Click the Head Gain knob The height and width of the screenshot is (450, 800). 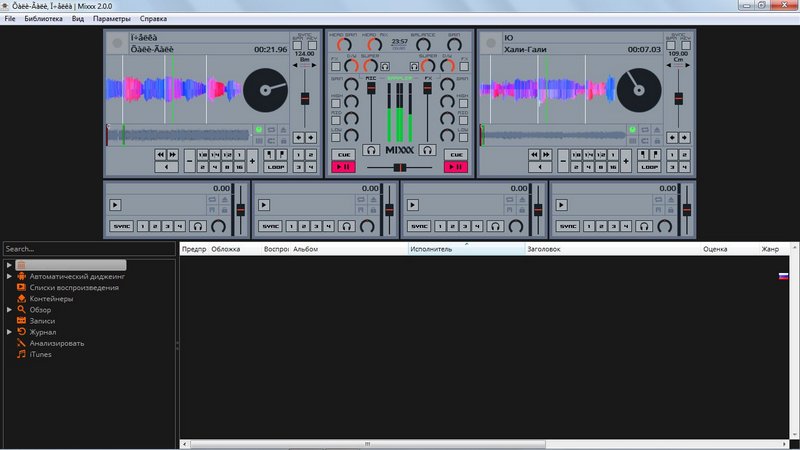[344, 45]
